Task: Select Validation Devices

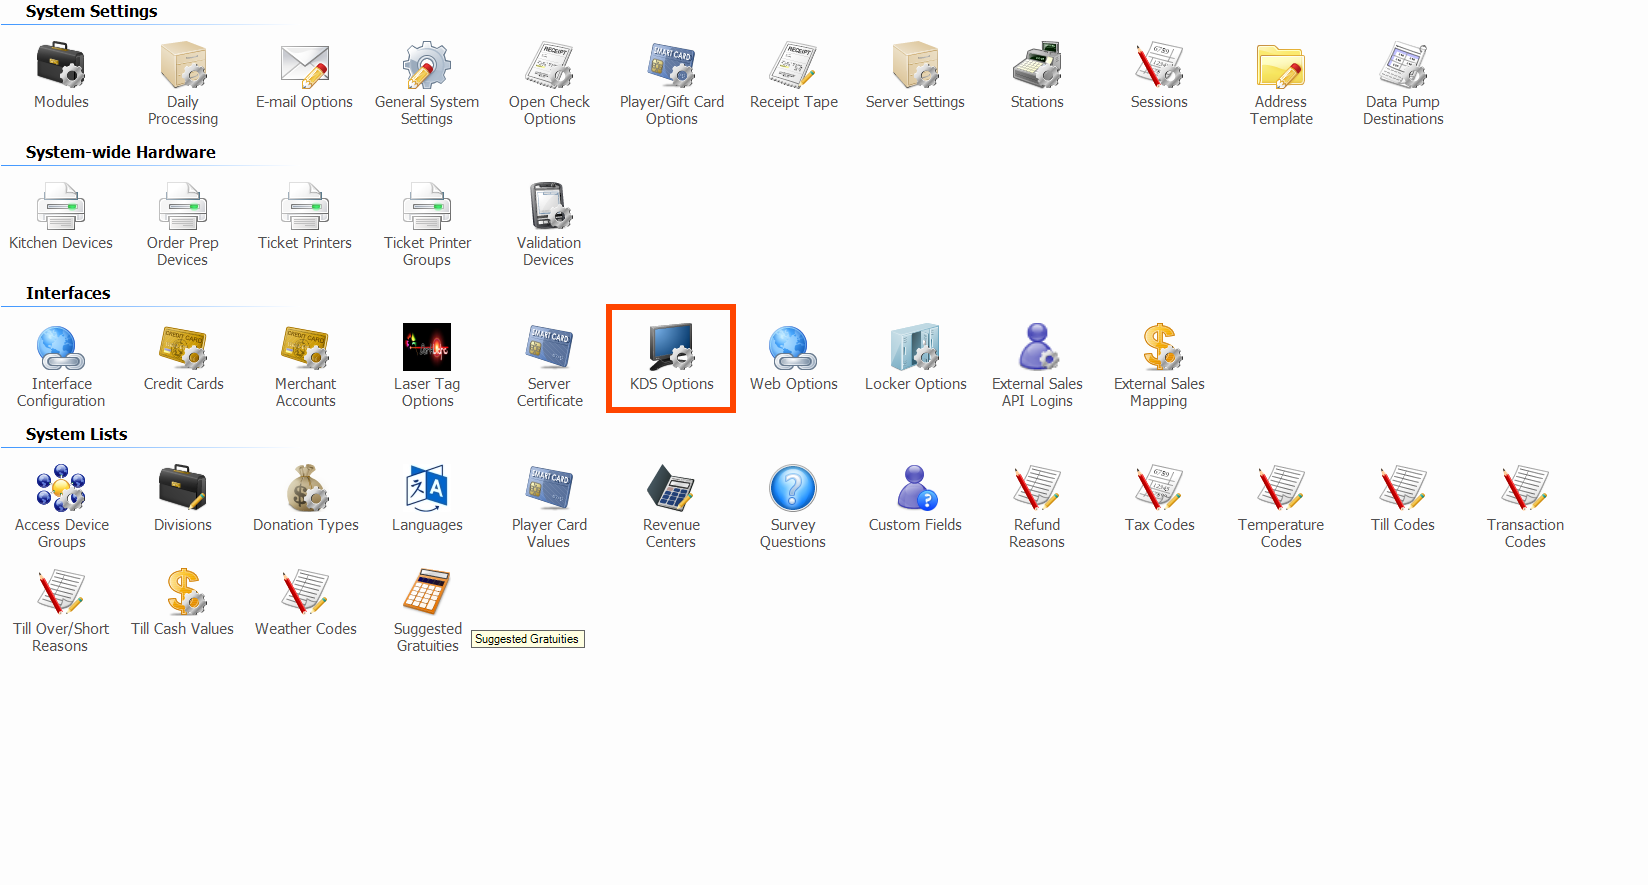Action: pyautogui.click(x=549, y=207)
